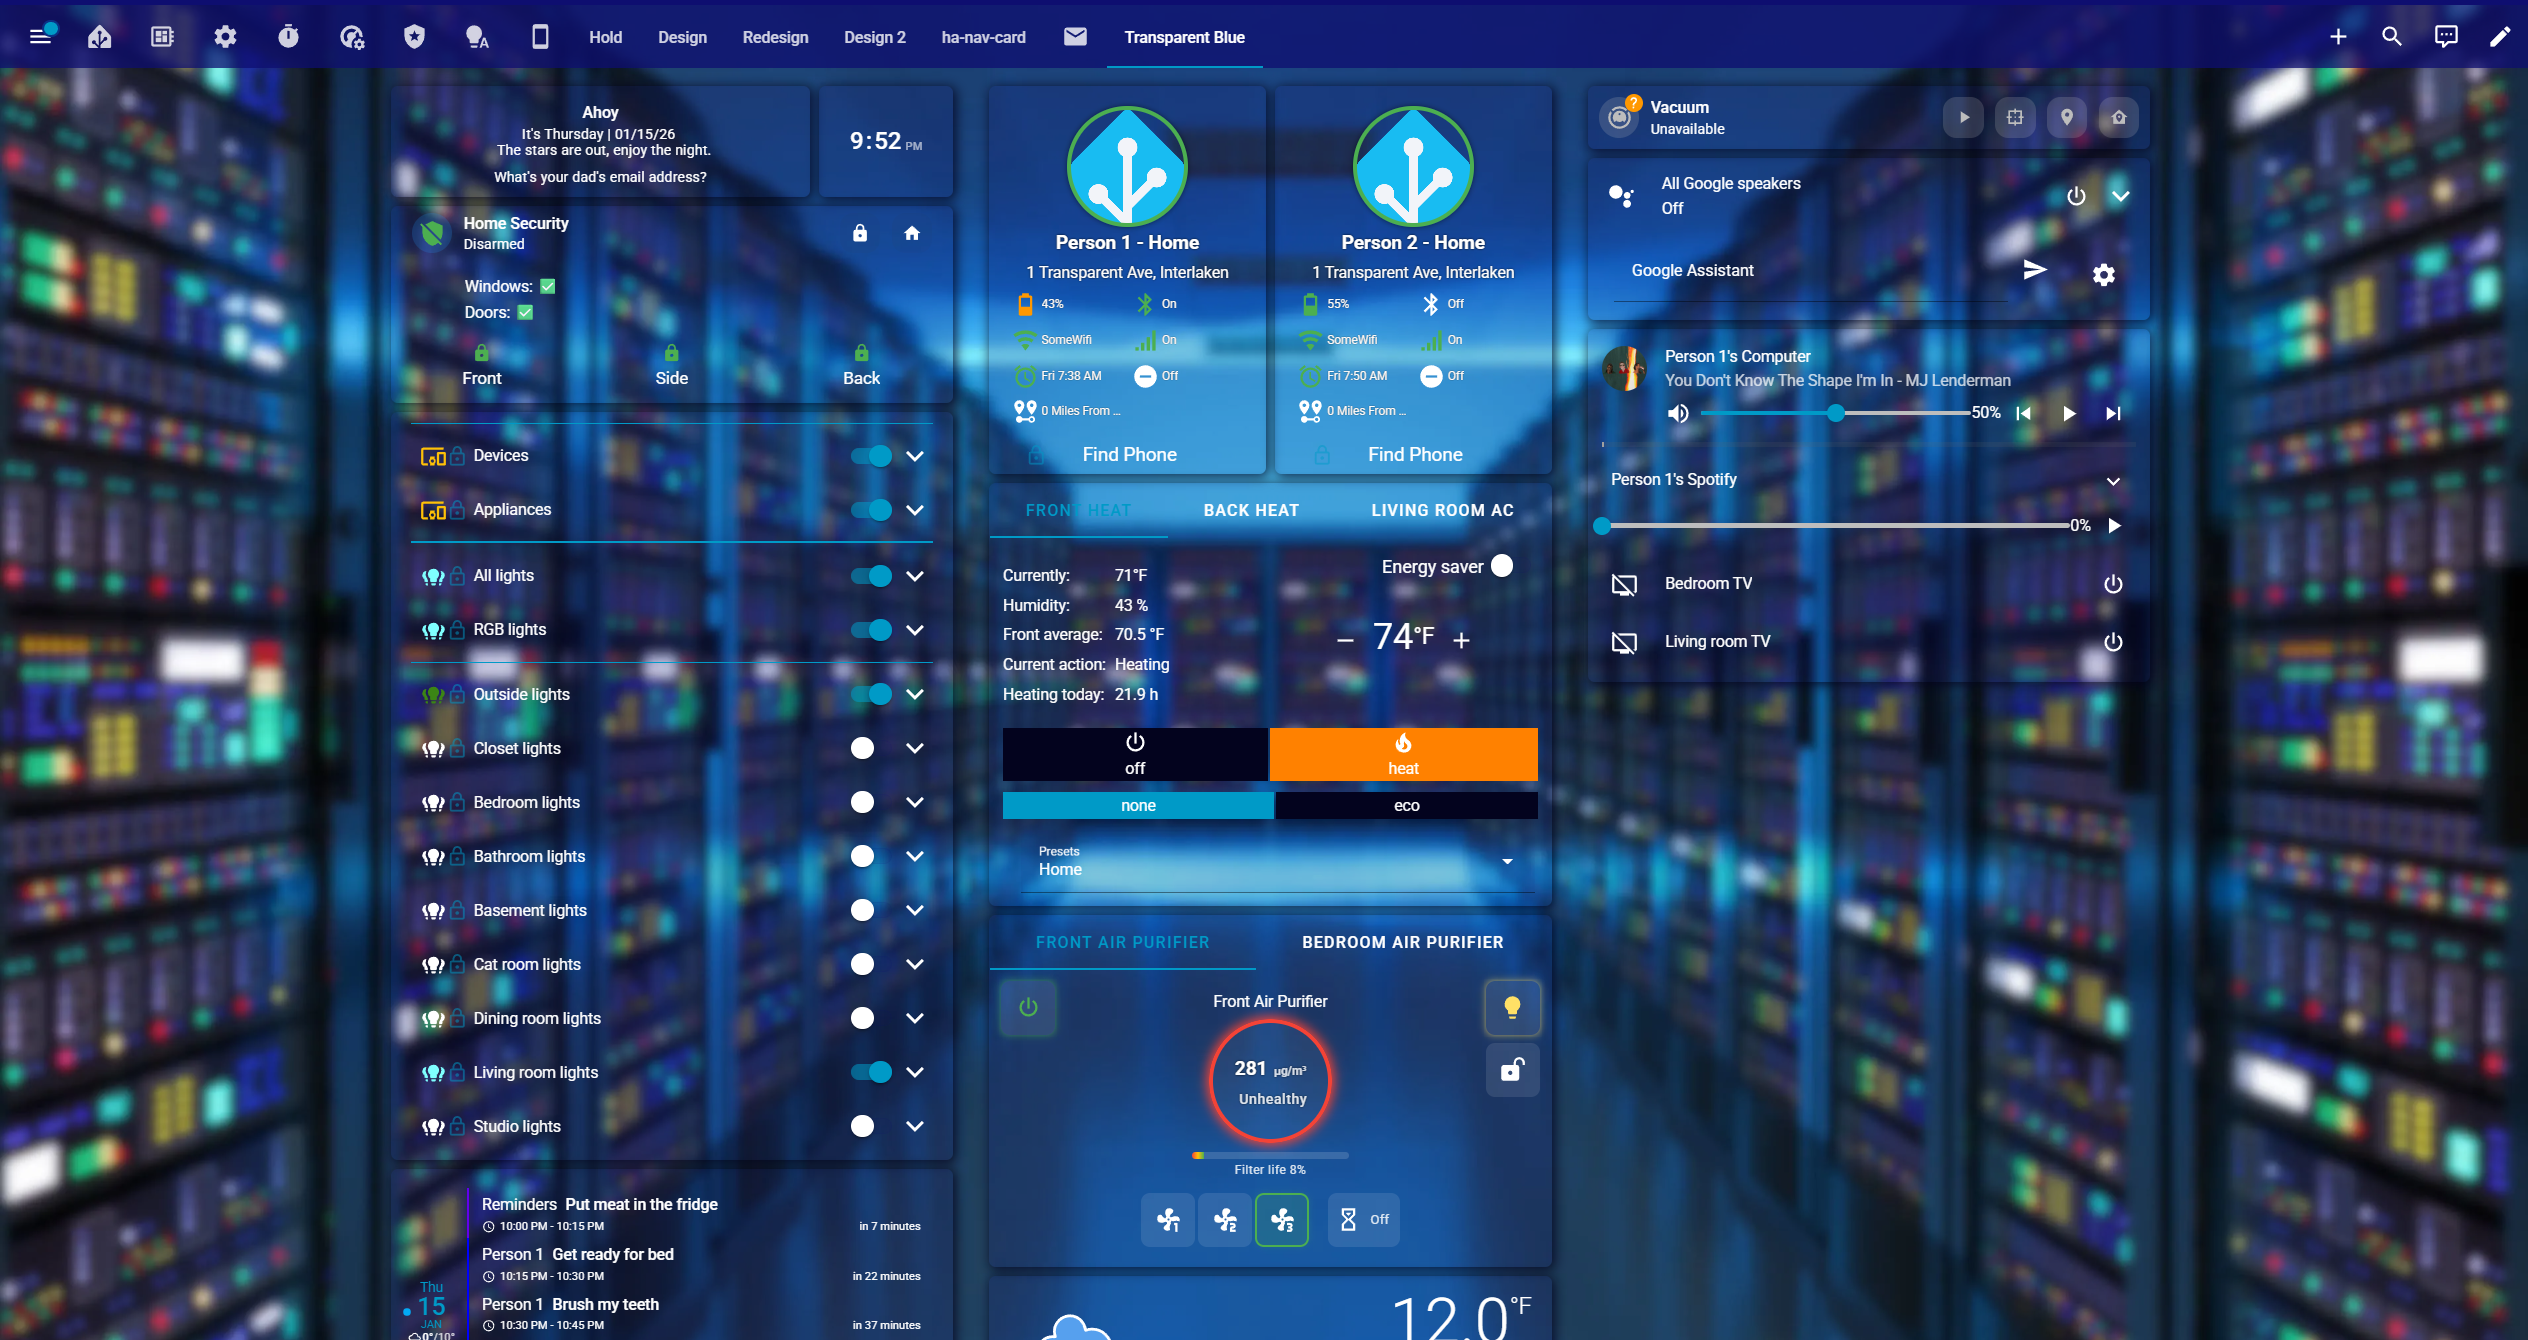Turn off the Living room lights toggle
This screenshot has height=1340, width=2528.
(871, 1072)
